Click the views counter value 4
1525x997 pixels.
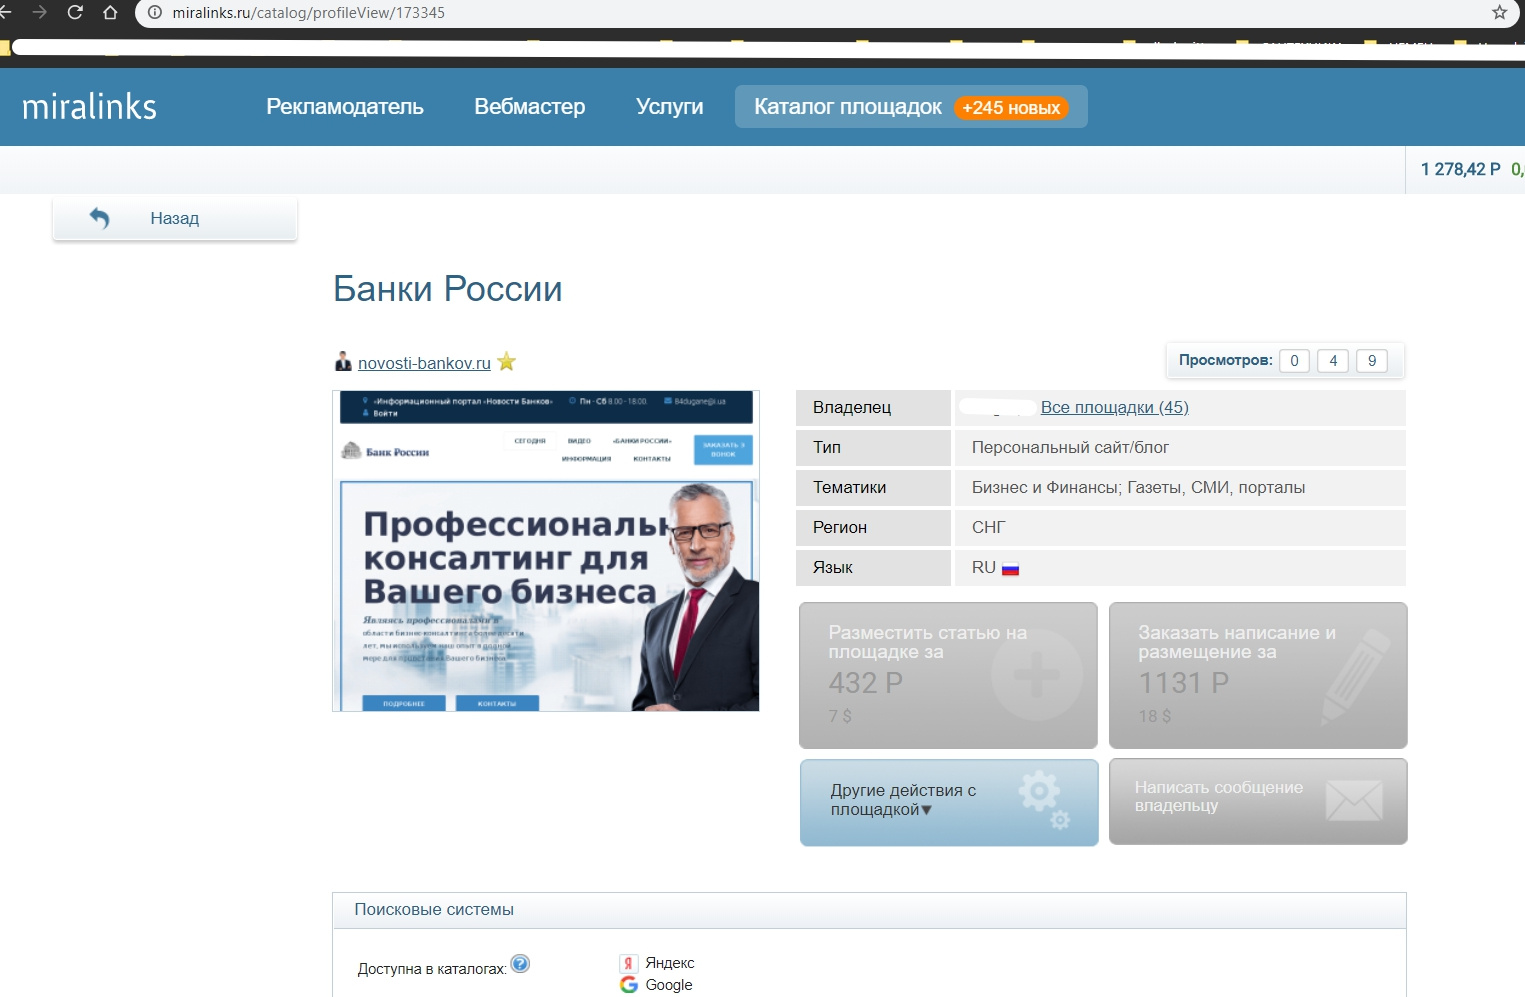point(1333,361)
